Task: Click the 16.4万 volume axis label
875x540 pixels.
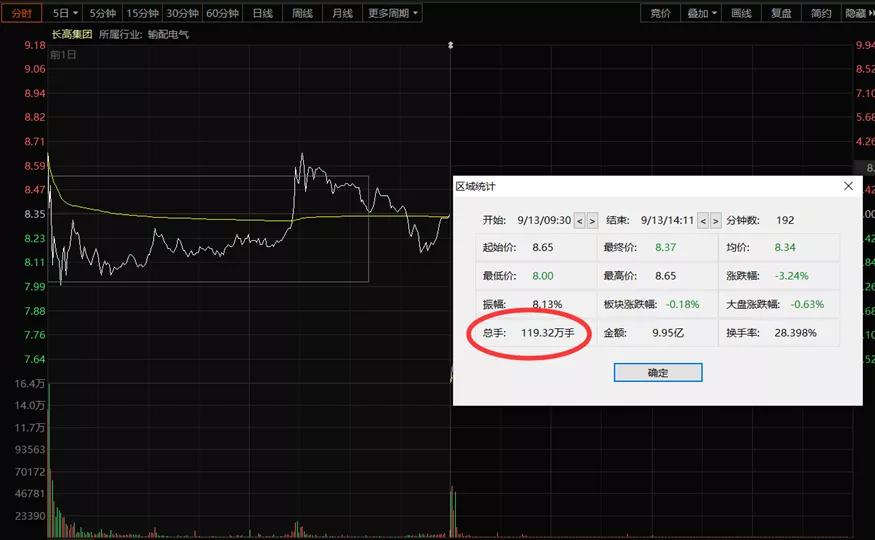Action: 30,384
